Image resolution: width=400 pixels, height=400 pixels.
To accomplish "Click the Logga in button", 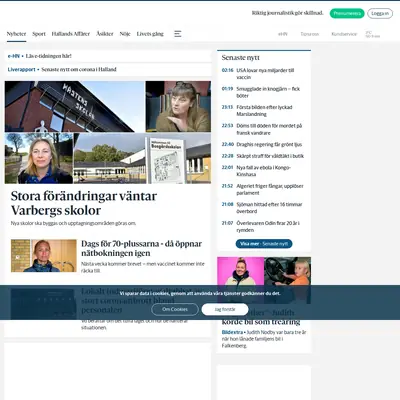I will pyautogui.click(x=380, y=13).
